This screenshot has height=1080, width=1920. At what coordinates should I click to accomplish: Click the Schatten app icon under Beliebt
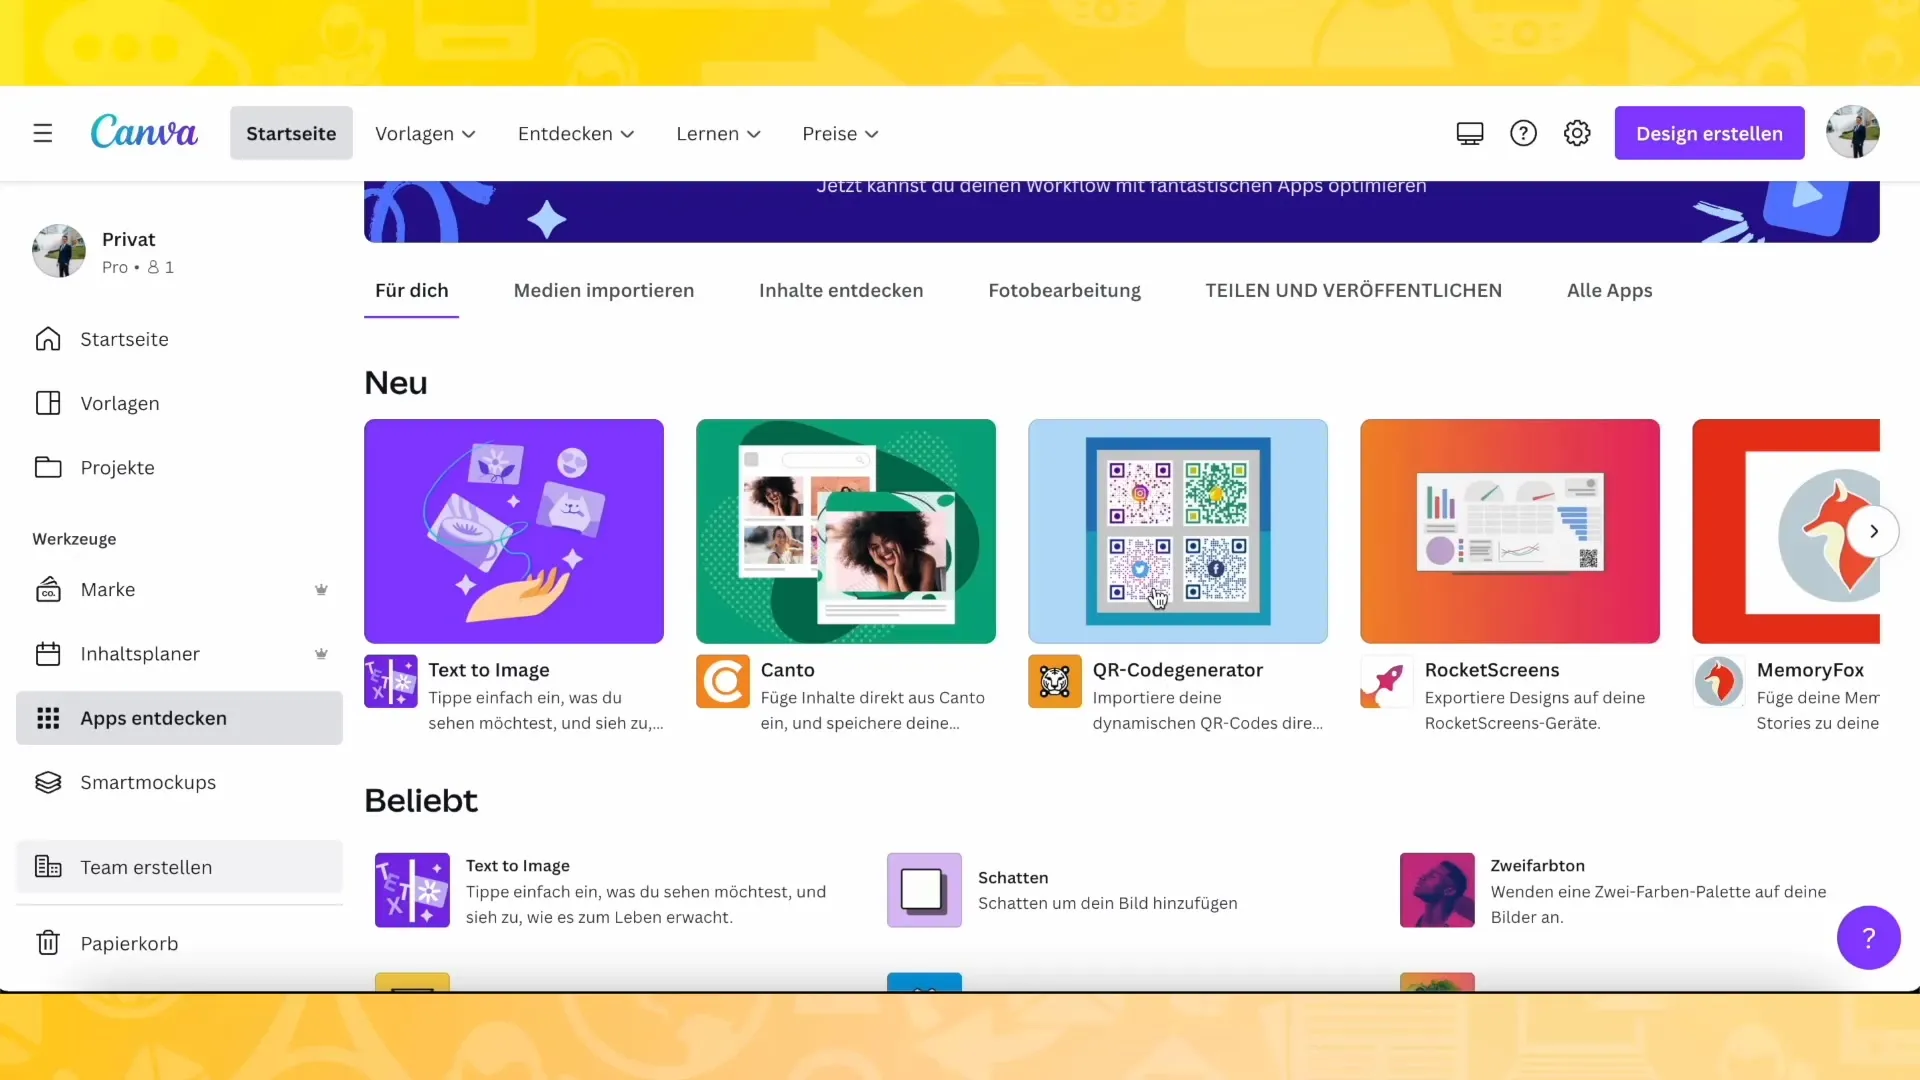tap(924, 890)
